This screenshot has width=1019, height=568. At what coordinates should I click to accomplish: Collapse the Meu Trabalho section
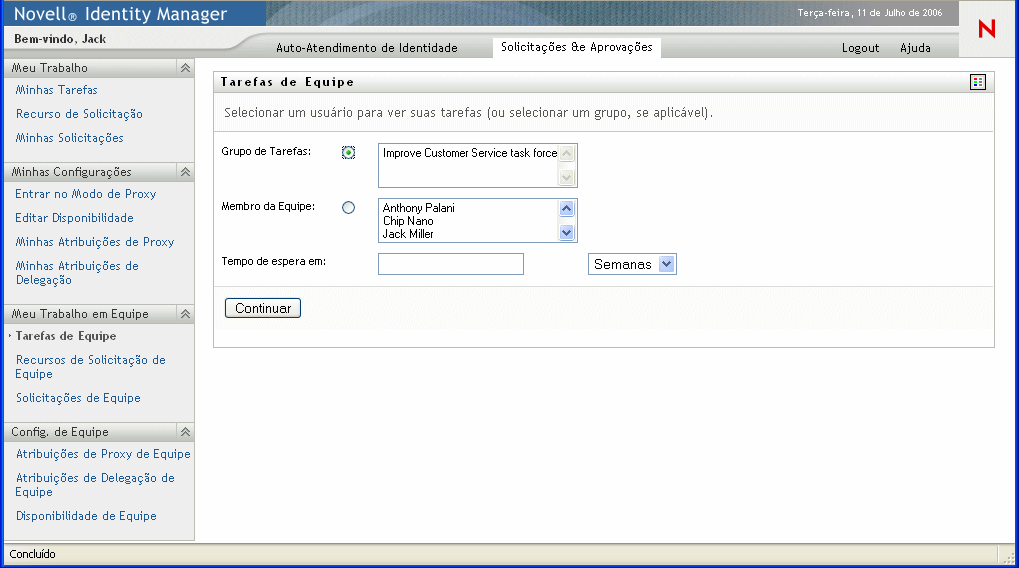pos(185,68)
